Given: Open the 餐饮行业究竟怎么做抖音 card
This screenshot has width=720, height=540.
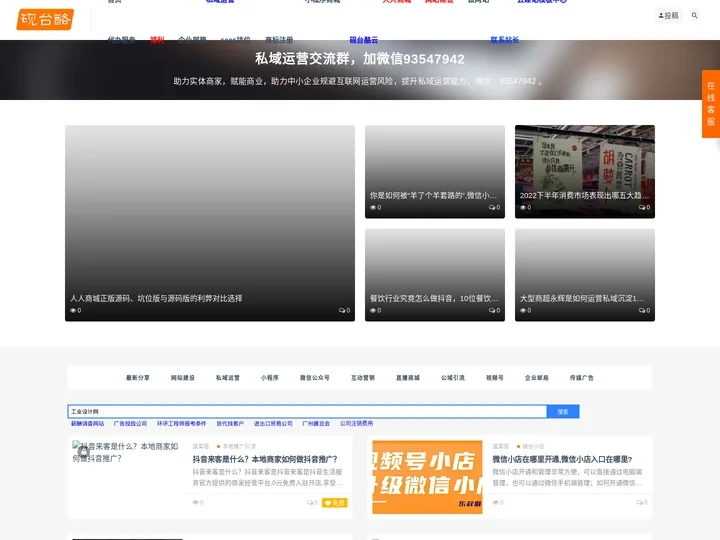Looking at the screenshot, I should pyautogui.click(x=435, y=275).
